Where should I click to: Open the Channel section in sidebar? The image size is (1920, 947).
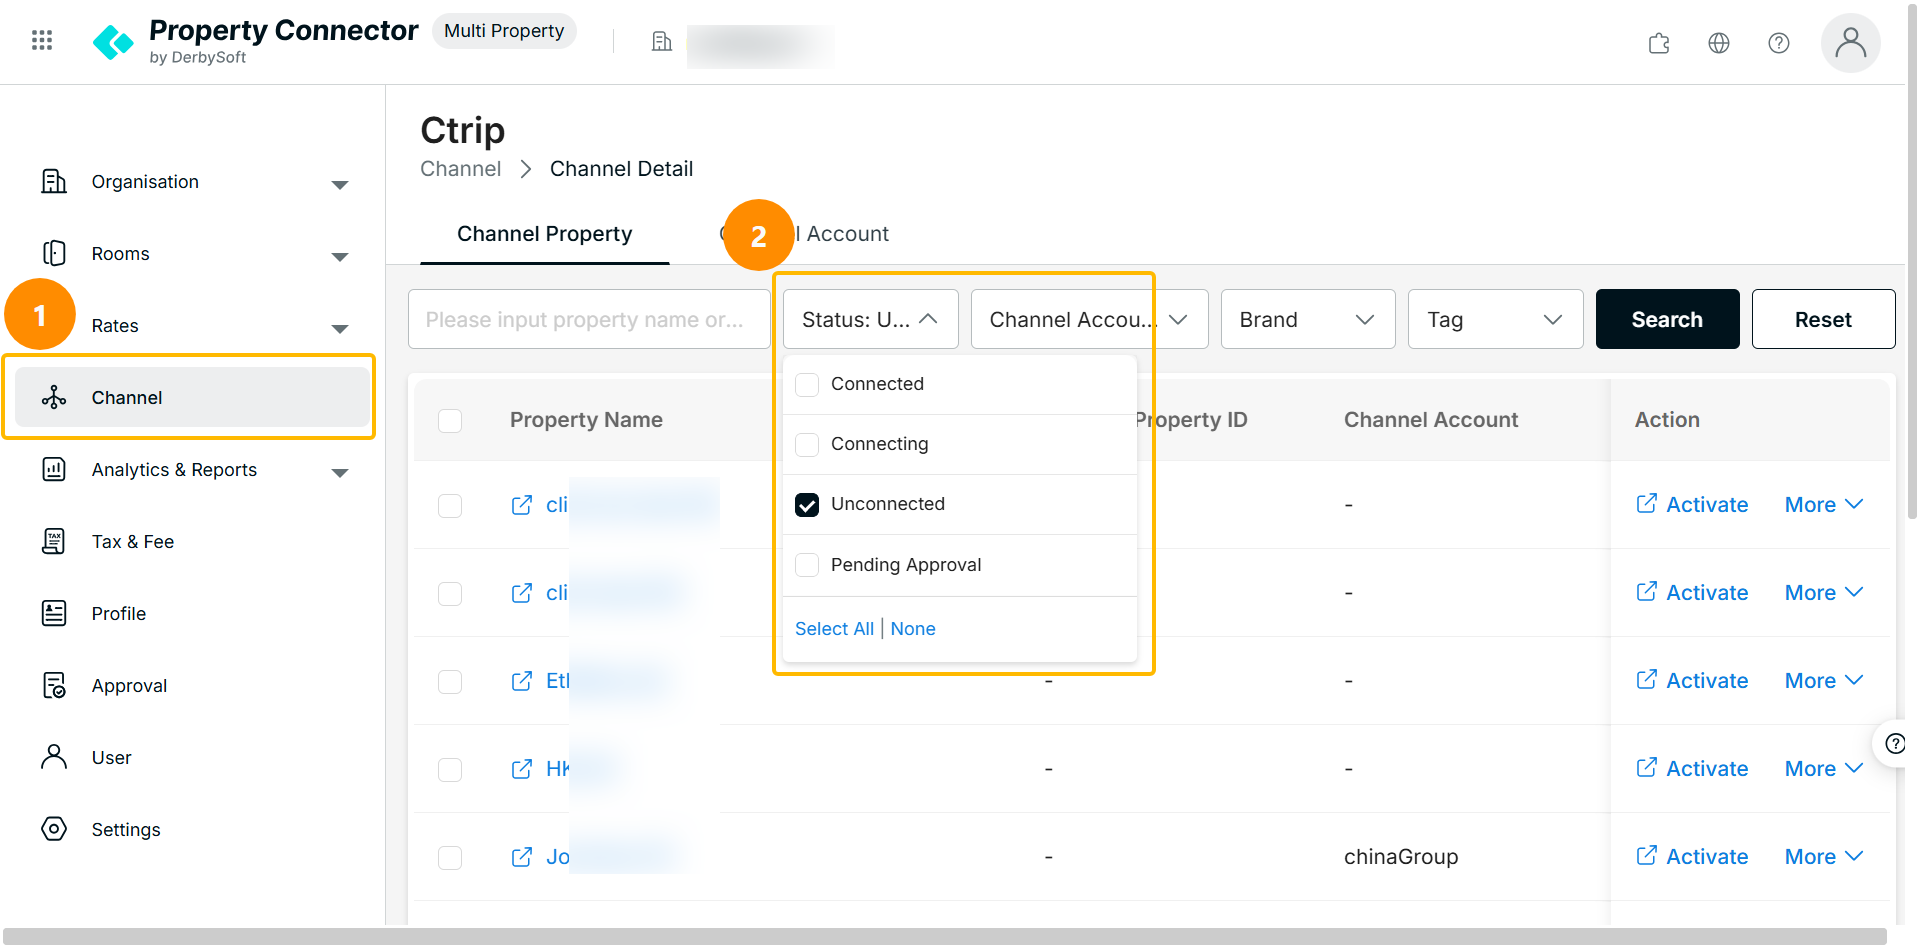coord(192,398)
